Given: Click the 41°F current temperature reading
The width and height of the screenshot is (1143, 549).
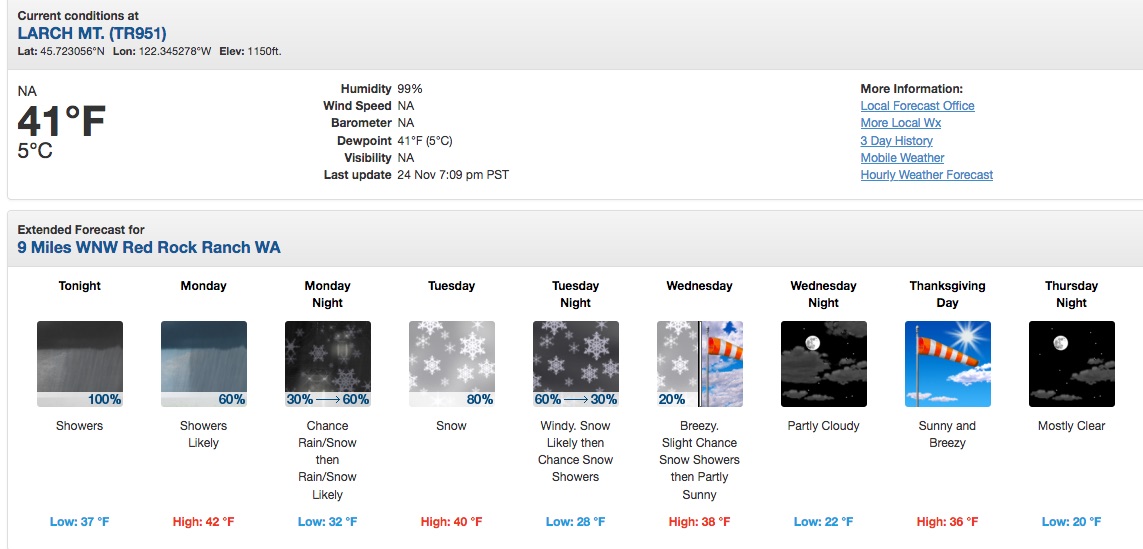Looking at the screenshot, I should (x=61, y=122).
